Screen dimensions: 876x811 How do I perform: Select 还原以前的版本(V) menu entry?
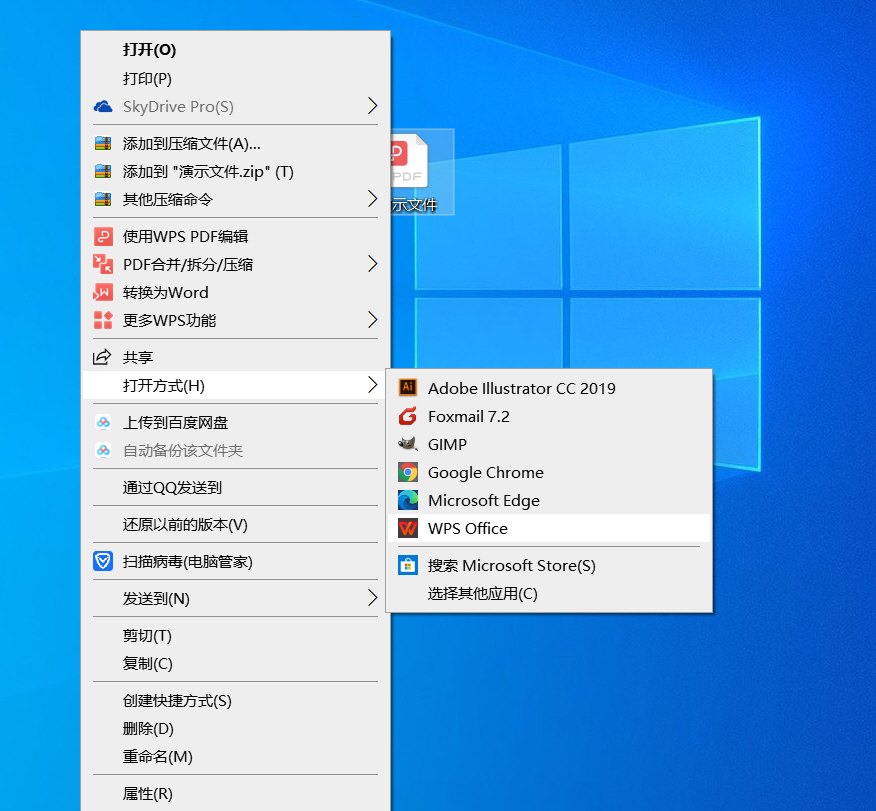(235, 524)
